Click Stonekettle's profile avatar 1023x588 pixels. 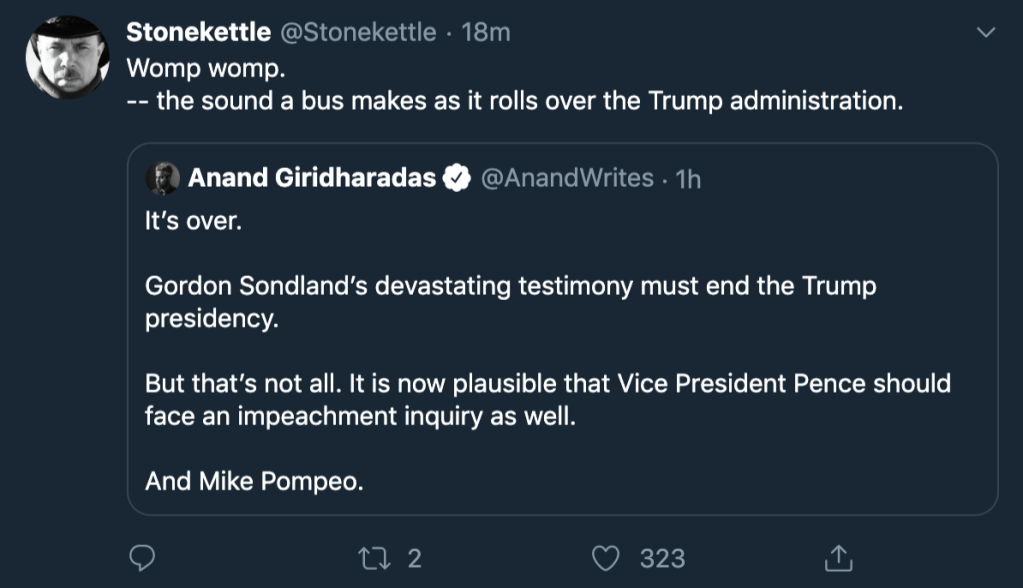point(67,58)
